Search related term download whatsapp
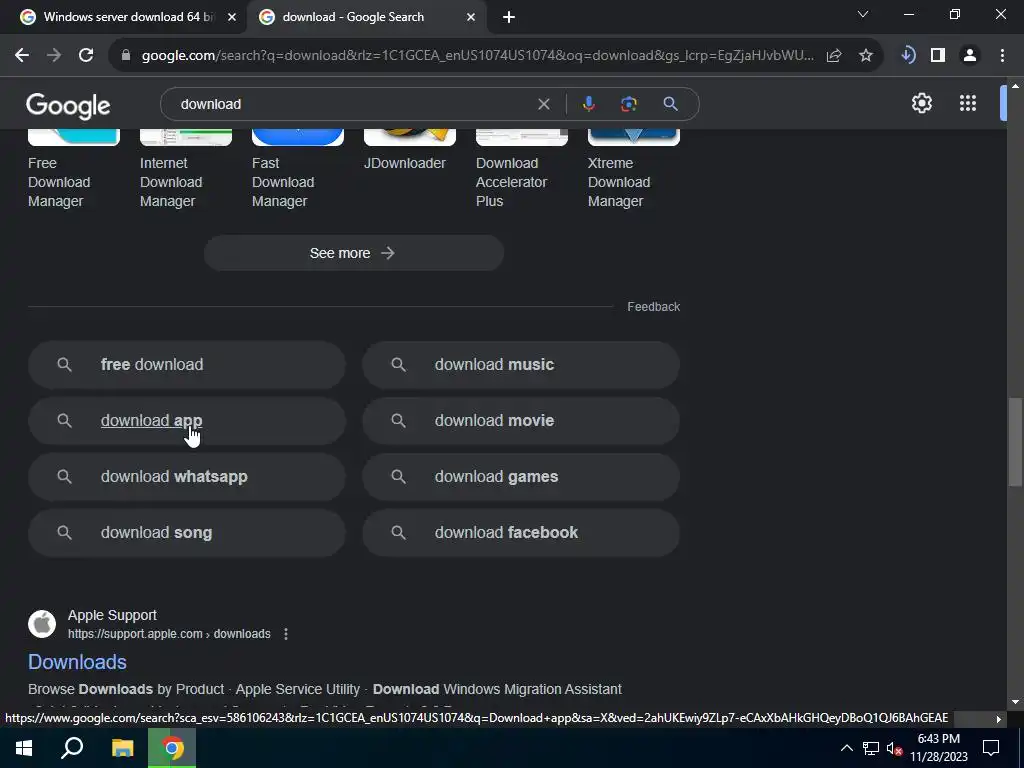This screenshot has width=1024, height=768. coord(186,477)
